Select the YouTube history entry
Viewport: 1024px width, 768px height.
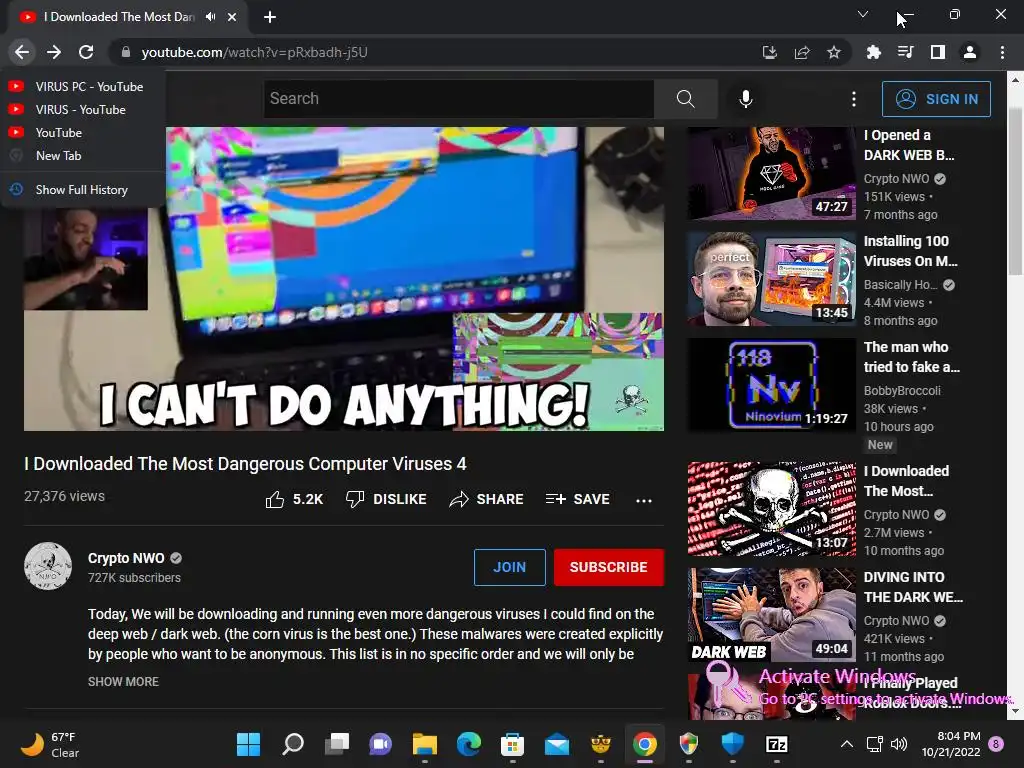82,133
